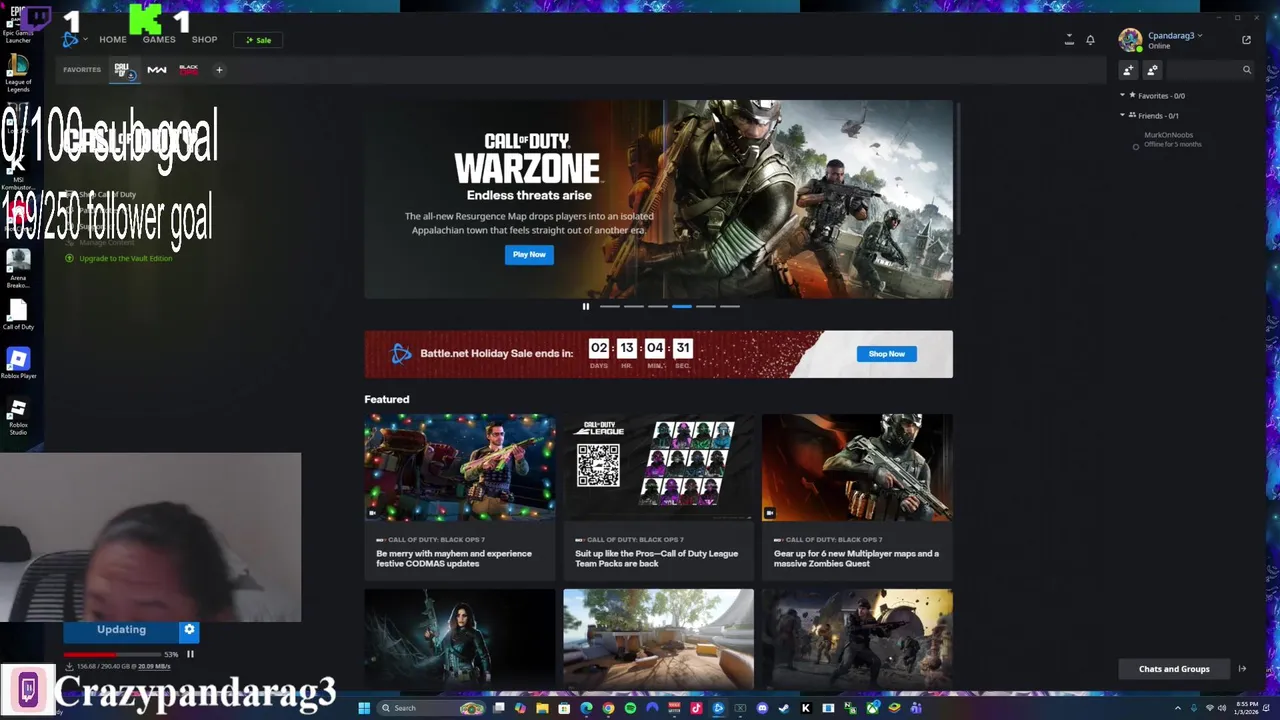The width and height of the screenshot is (1280, 720).
Task: Select the Black Ops game icon
Action: pyautogui.click(x=188, y=70)
